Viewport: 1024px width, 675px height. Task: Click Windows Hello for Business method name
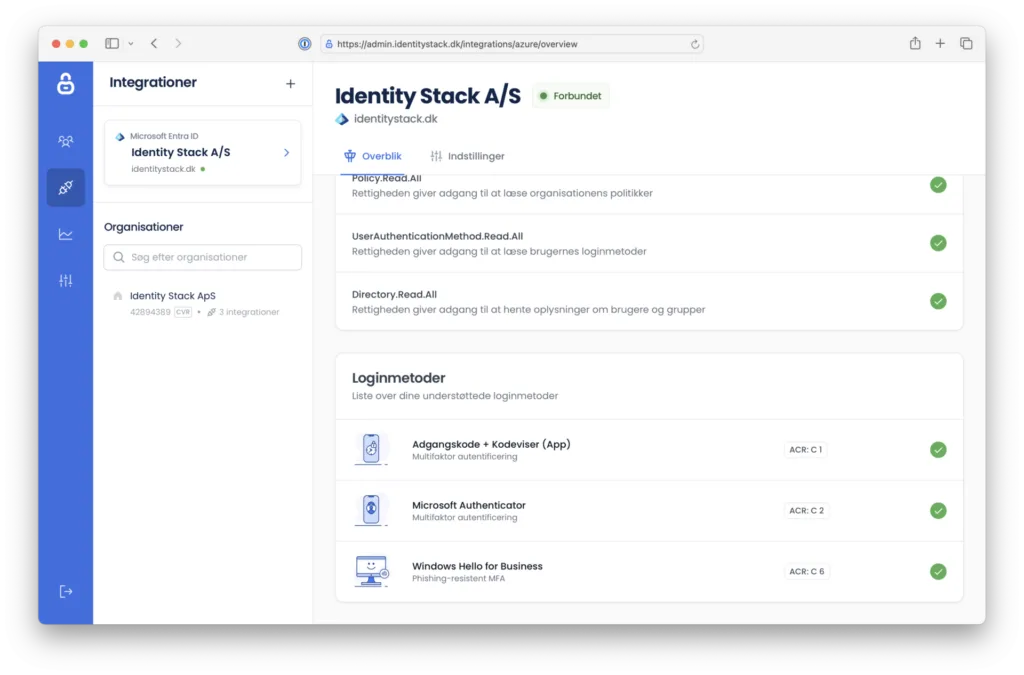click(x=477, y=566)
